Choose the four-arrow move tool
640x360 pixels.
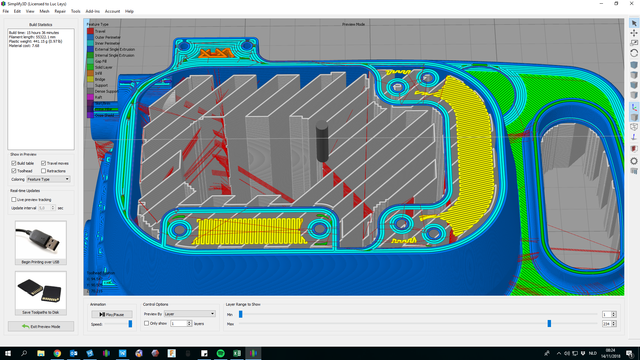point(633,33)
